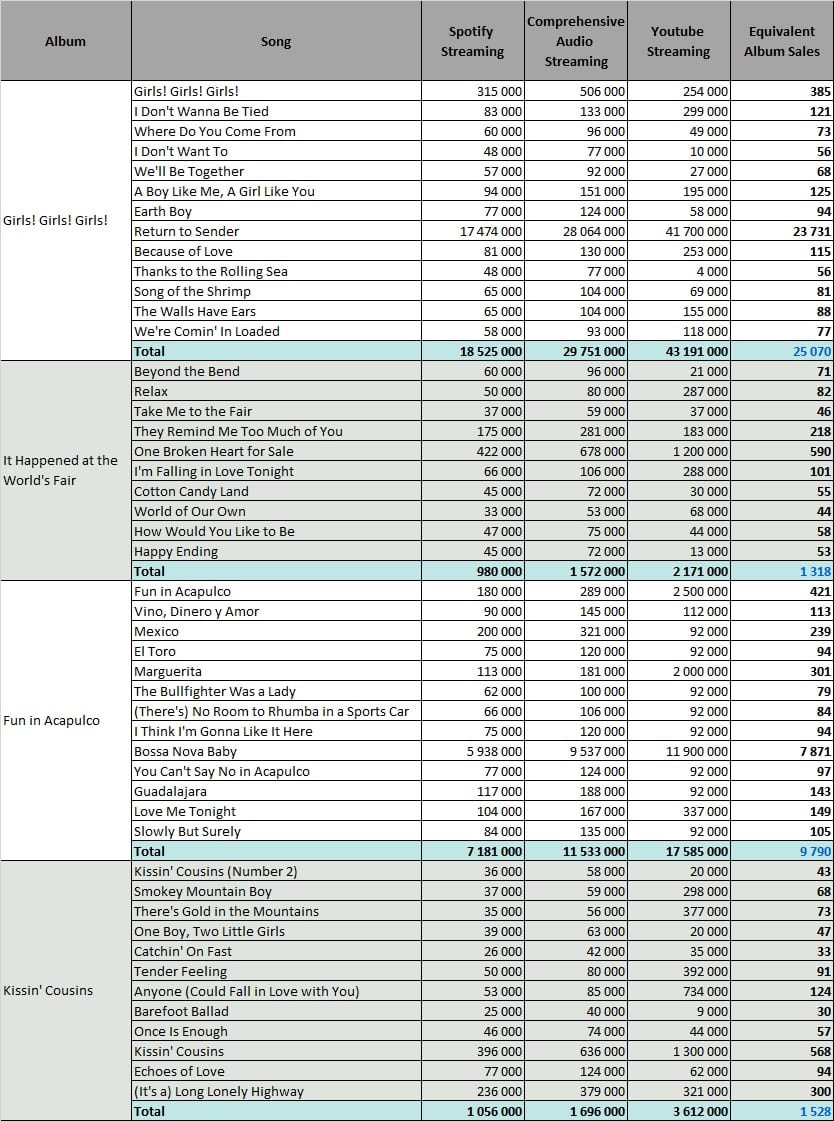Select 'Cotton Candy Land' song cell
The width and height of the screenshot is (834, 1121).
pyautogui.click(x=276, y=491)
